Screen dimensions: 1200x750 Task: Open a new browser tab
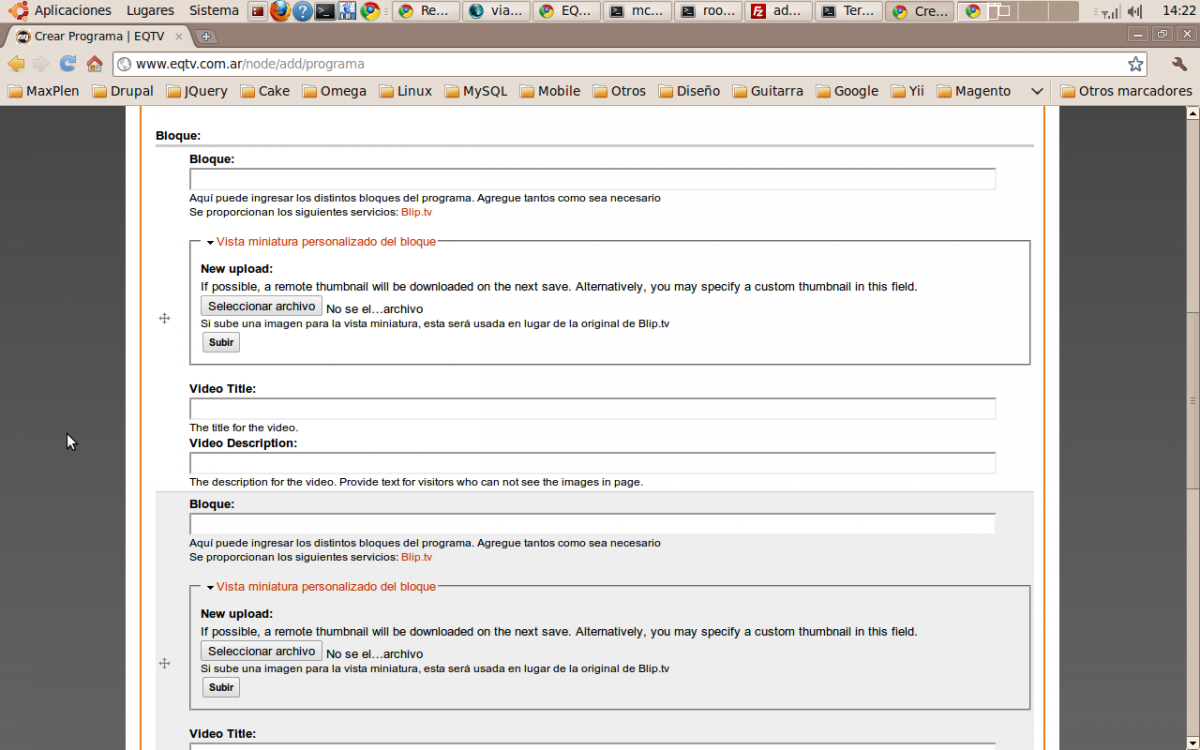tap(206, 36)
